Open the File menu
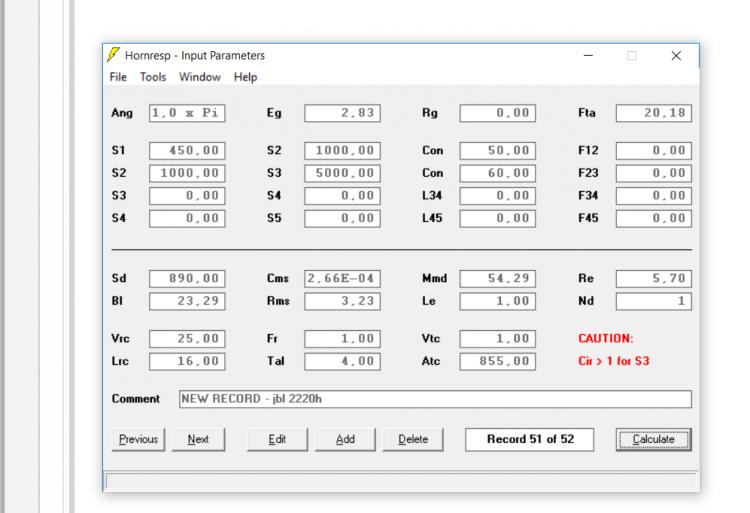The width and height of the screenshot is (750, 513). pyautogui.click(x=118, y=77)
